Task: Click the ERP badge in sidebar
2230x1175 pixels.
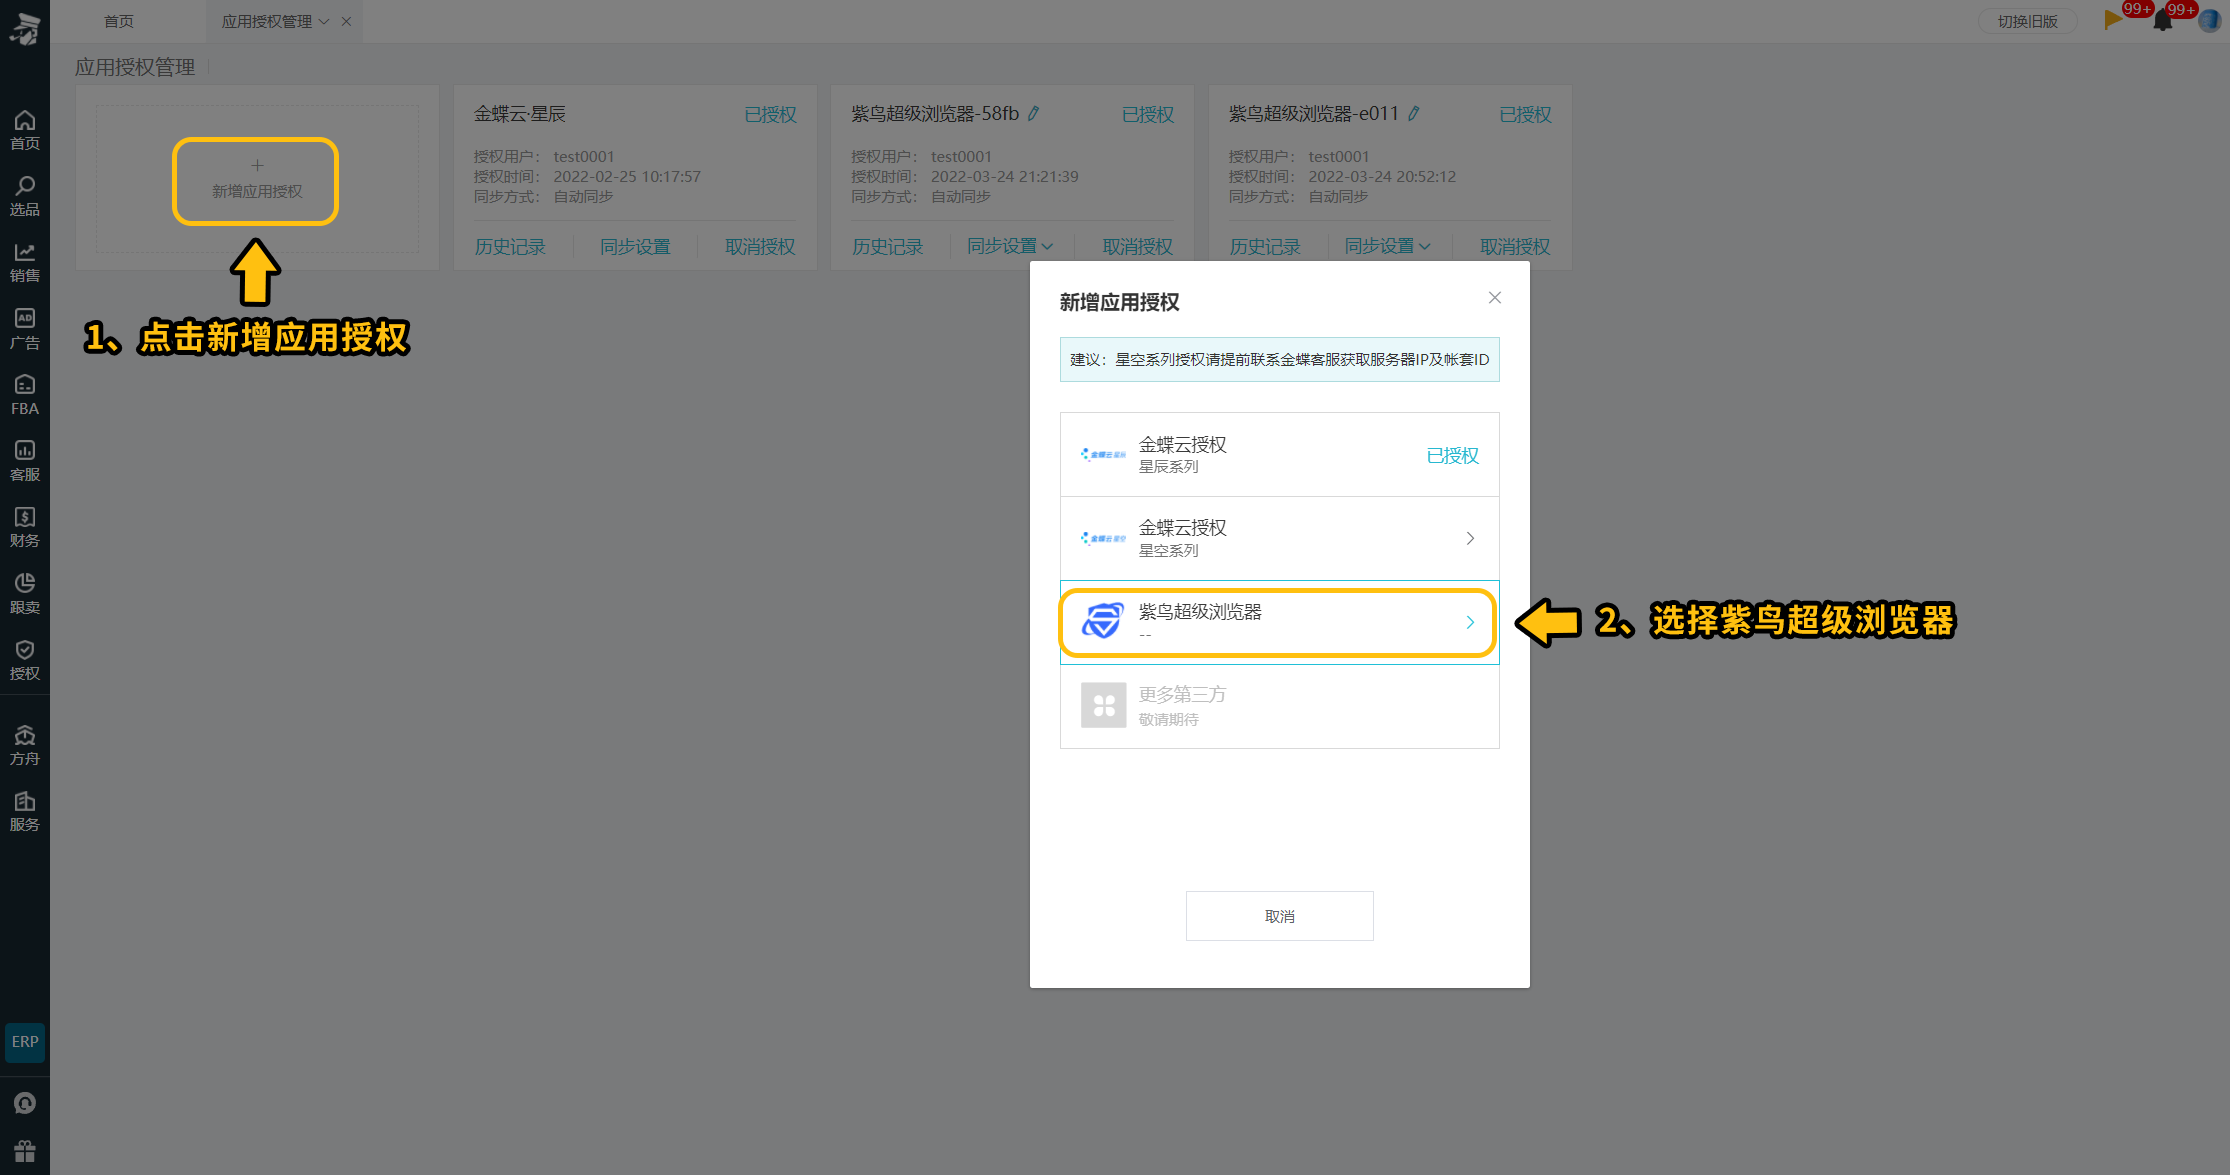Action: point(25,1042)
